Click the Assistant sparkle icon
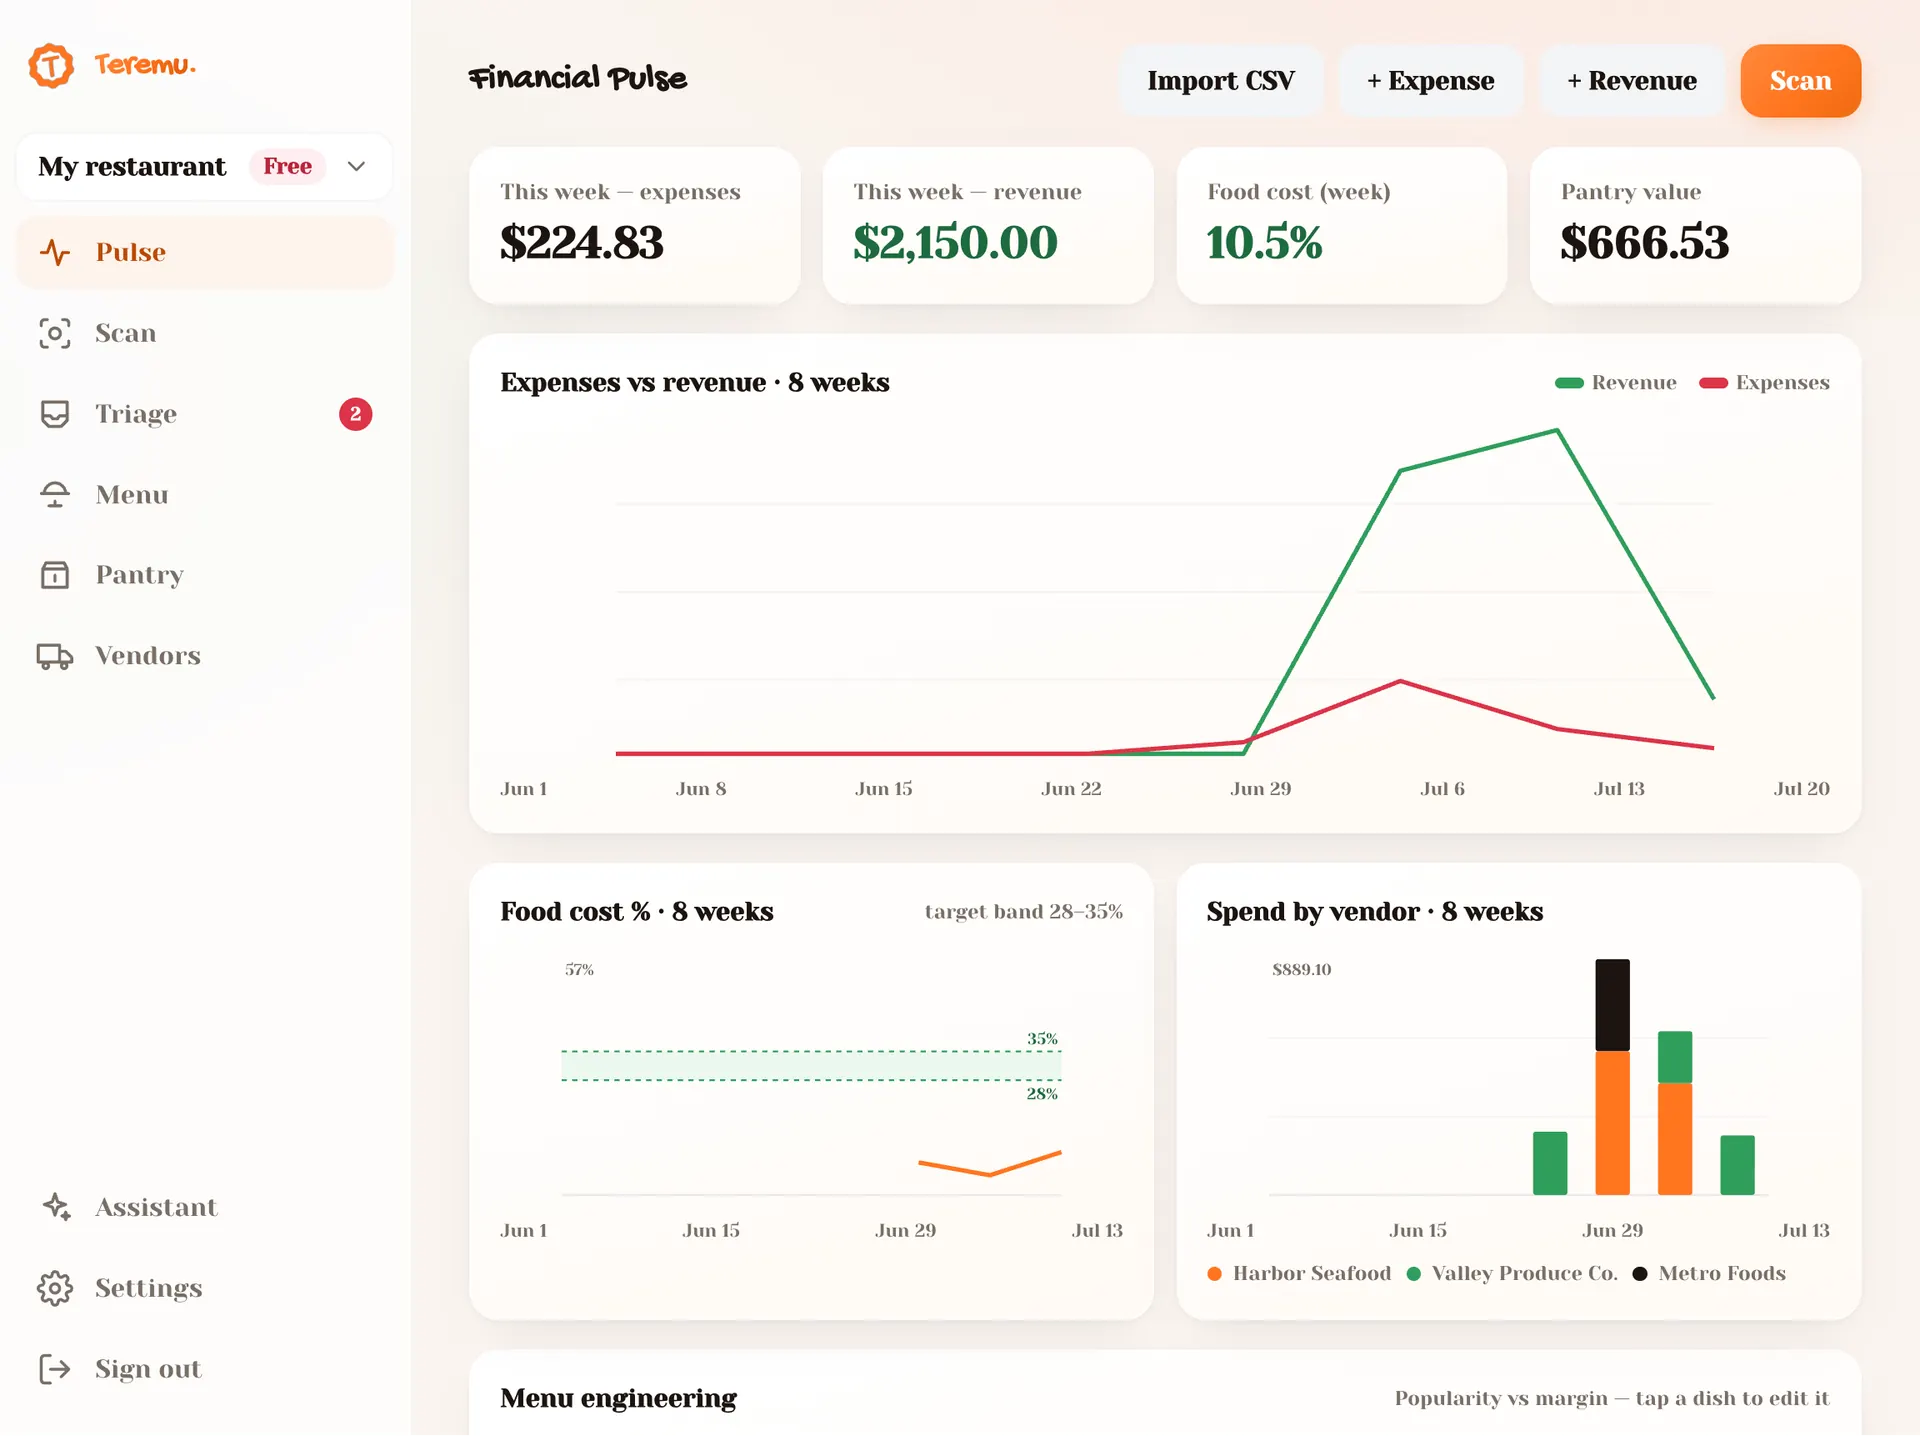This screenshot has height=1436, width=1920. coord(56,1207)
